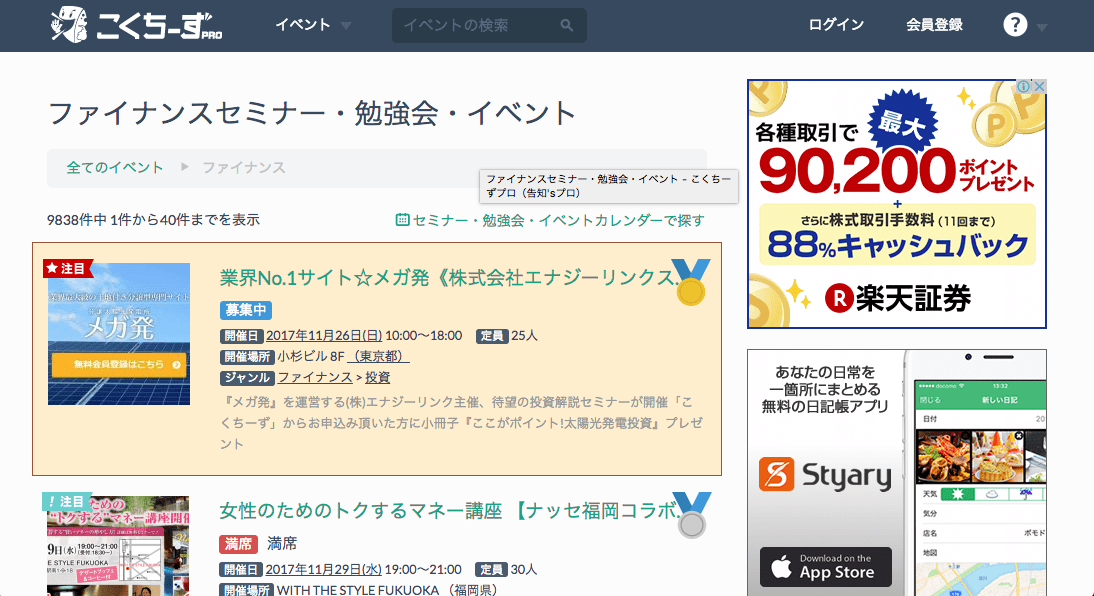Open 全てのイベント breadcrumb link

point(115,167)
